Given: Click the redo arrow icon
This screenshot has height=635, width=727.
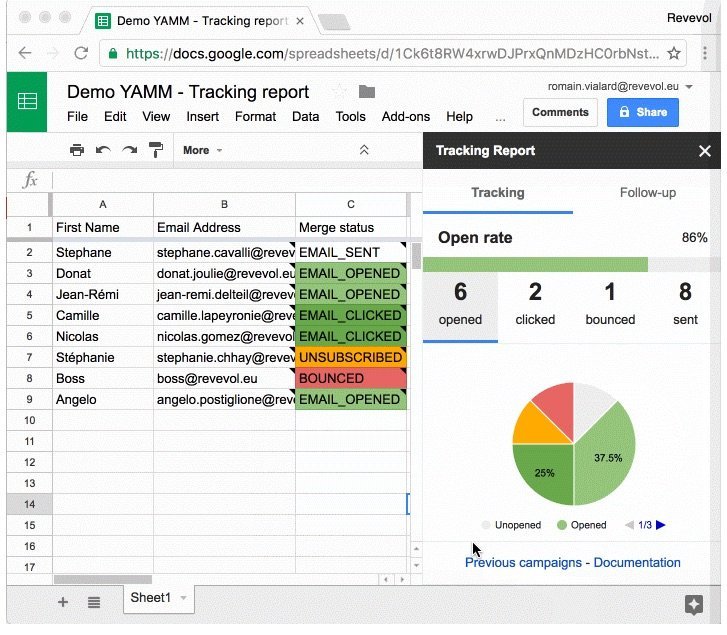Looking at the screenshot, I should 130,150.
